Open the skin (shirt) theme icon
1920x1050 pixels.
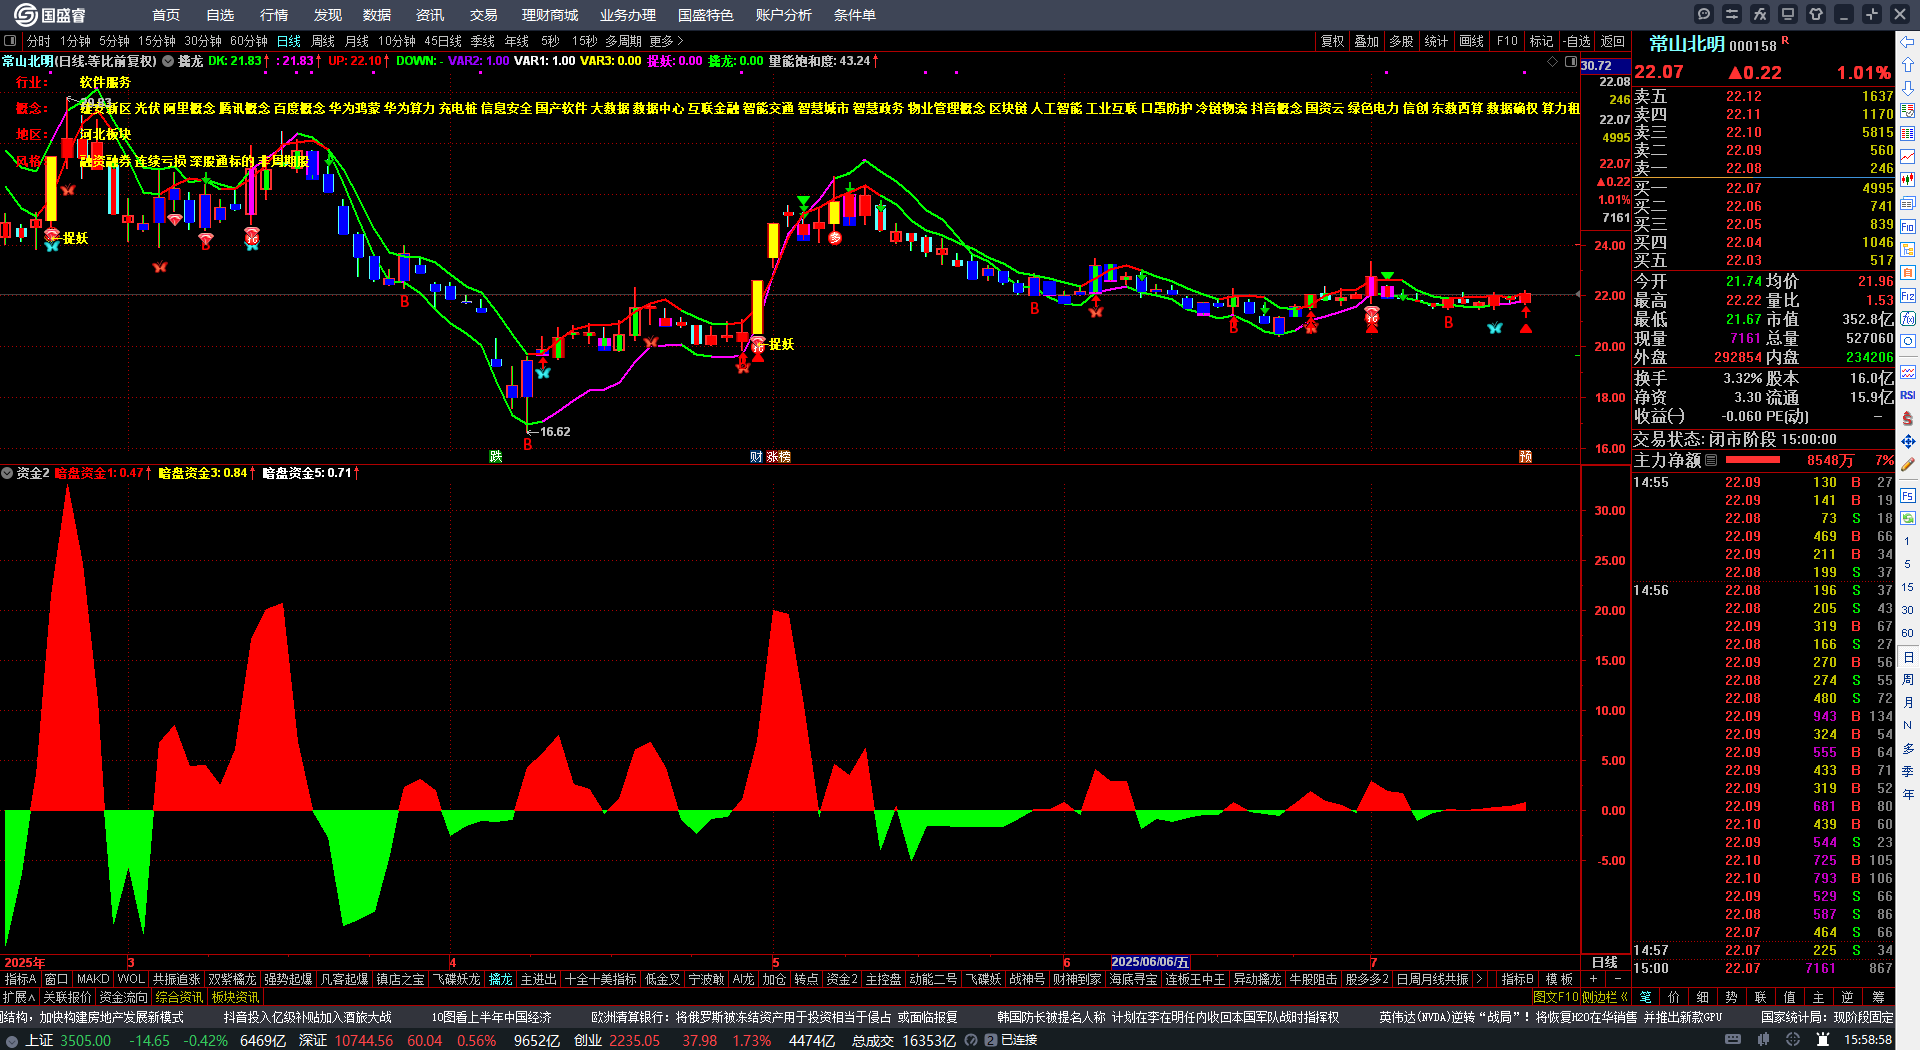pyautogui.click(x=1816, y=14)
